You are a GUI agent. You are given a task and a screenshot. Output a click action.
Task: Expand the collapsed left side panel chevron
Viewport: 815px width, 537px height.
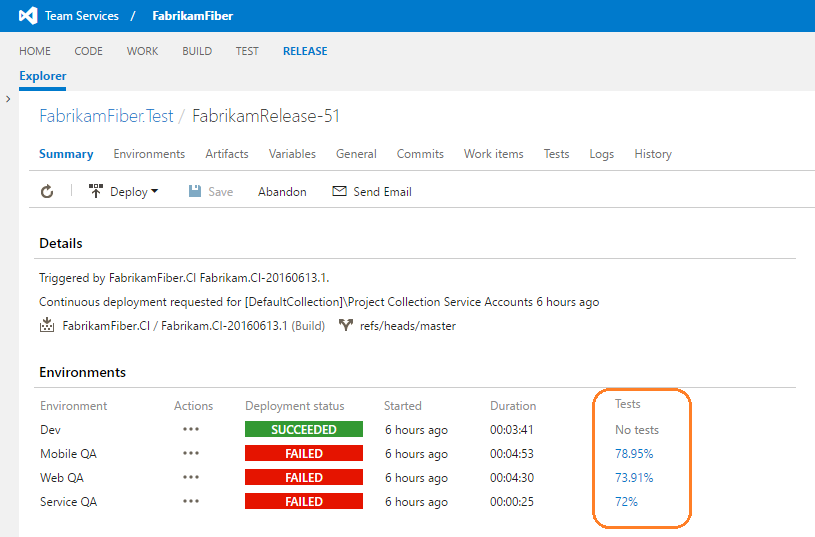point(8,99)
